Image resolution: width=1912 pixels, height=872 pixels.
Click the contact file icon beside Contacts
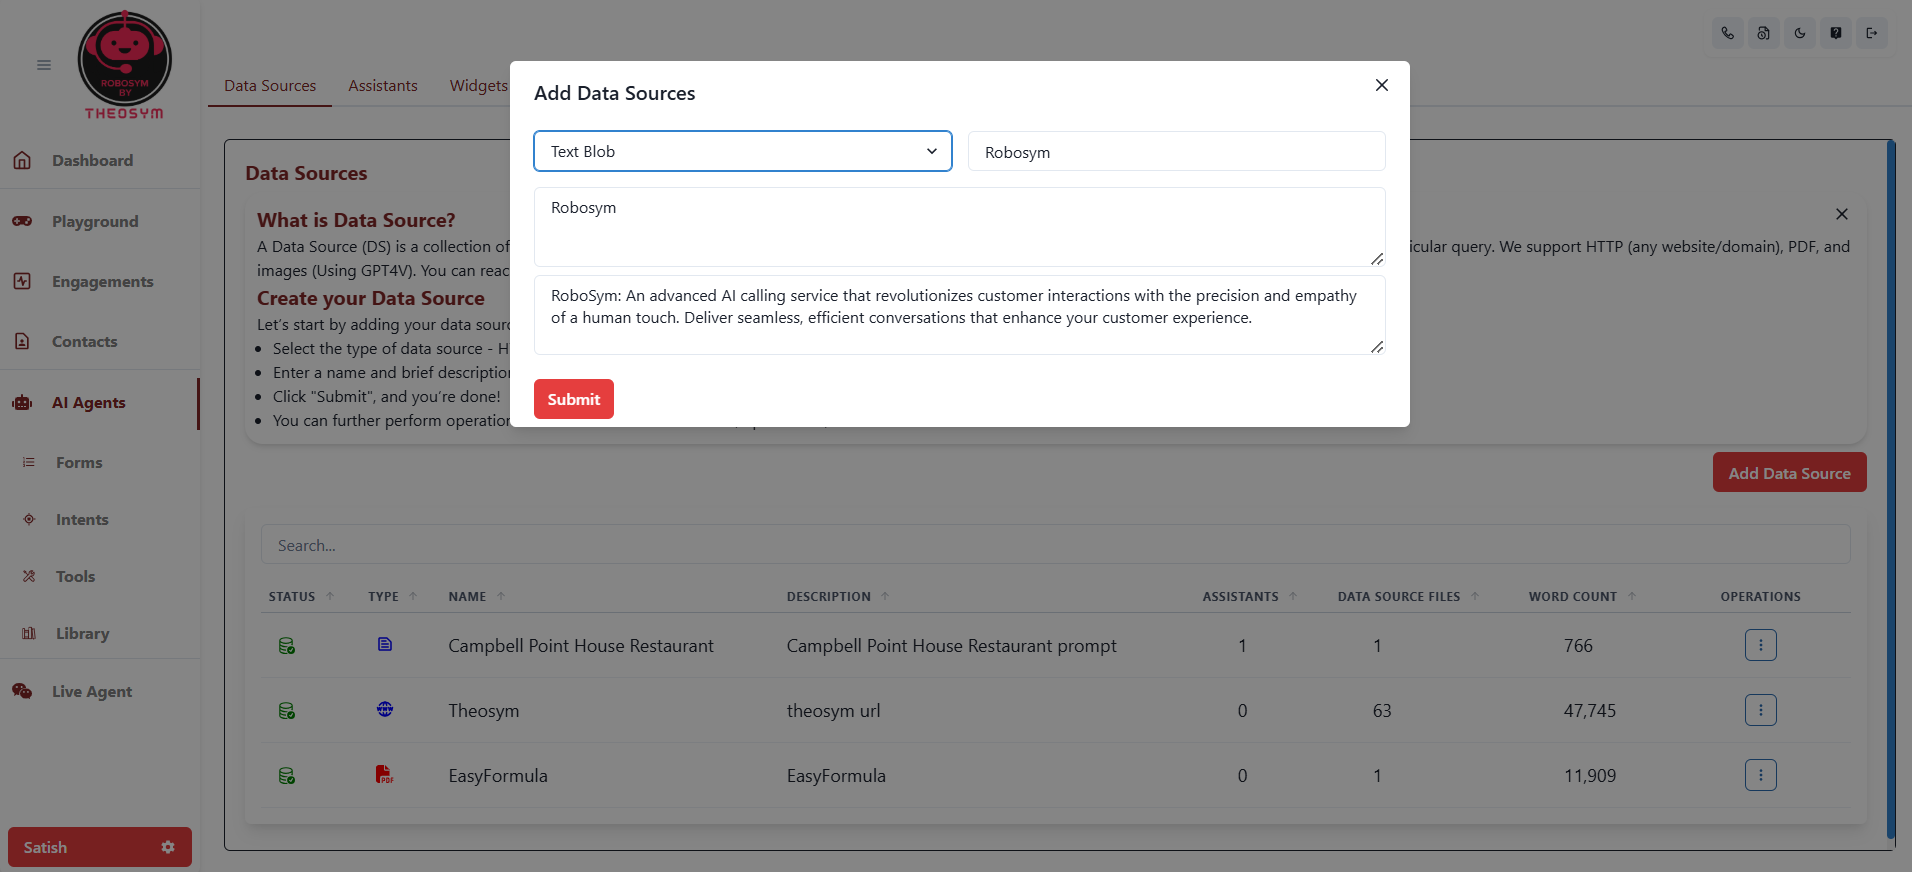tap(22, 341)
